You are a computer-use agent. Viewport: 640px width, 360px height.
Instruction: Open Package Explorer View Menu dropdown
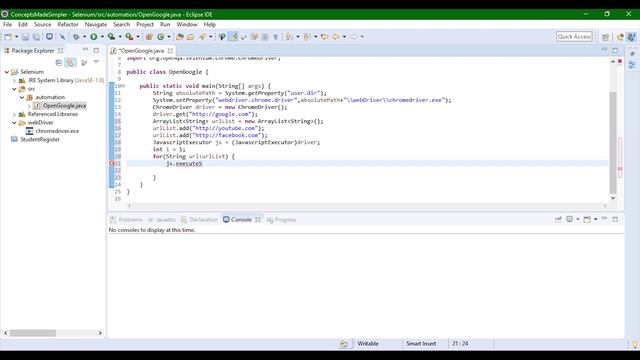pyautogui.click(x=96, y=62)
